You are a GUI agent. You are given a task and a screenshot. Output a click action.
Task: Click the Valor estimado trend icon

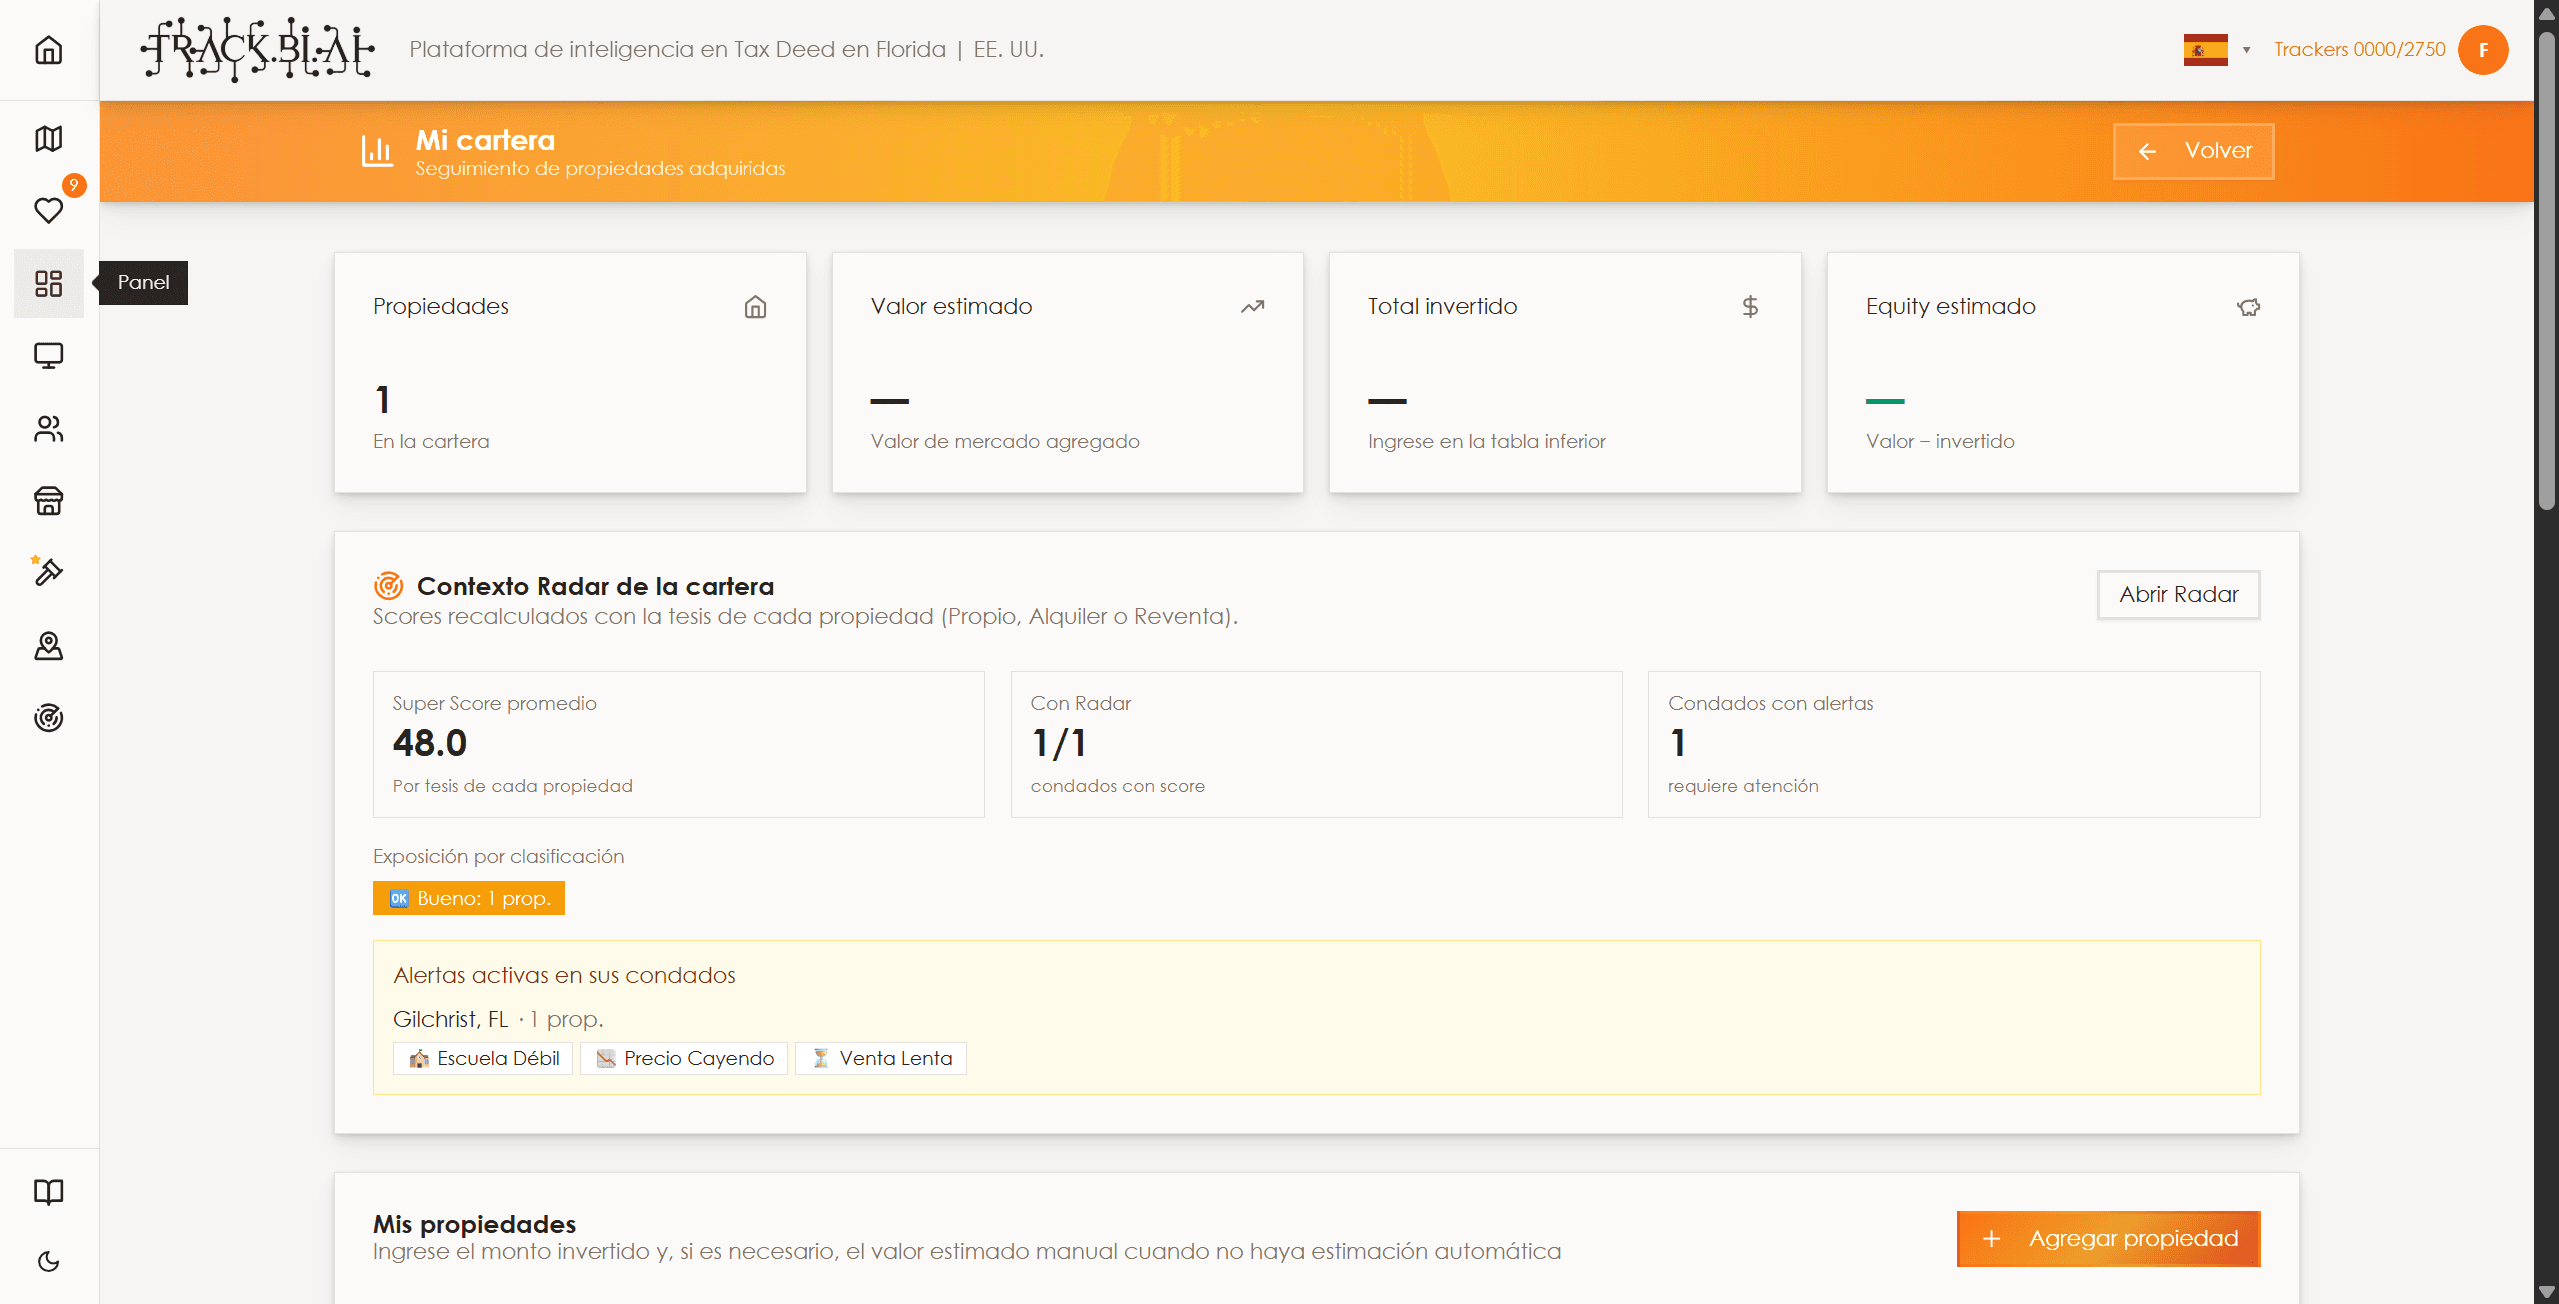(1253, 307)
